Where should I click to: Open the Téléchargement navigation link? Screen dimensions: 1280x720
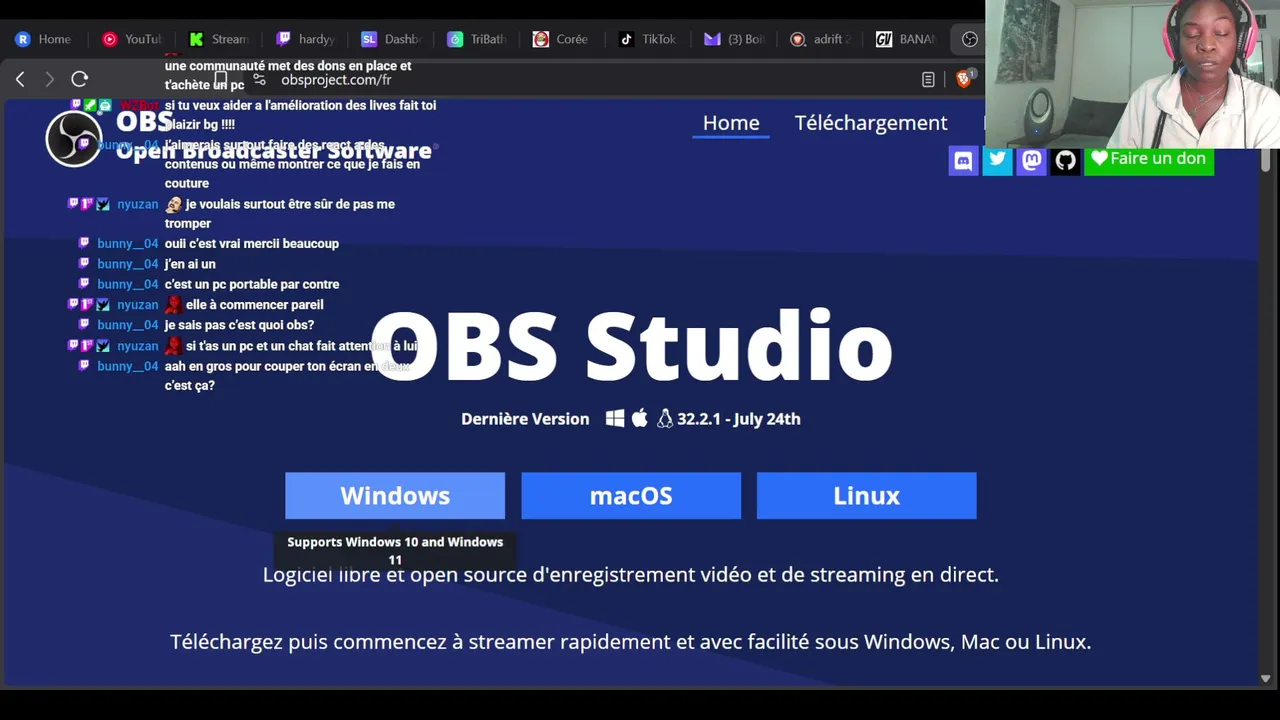tap(871, 123)
